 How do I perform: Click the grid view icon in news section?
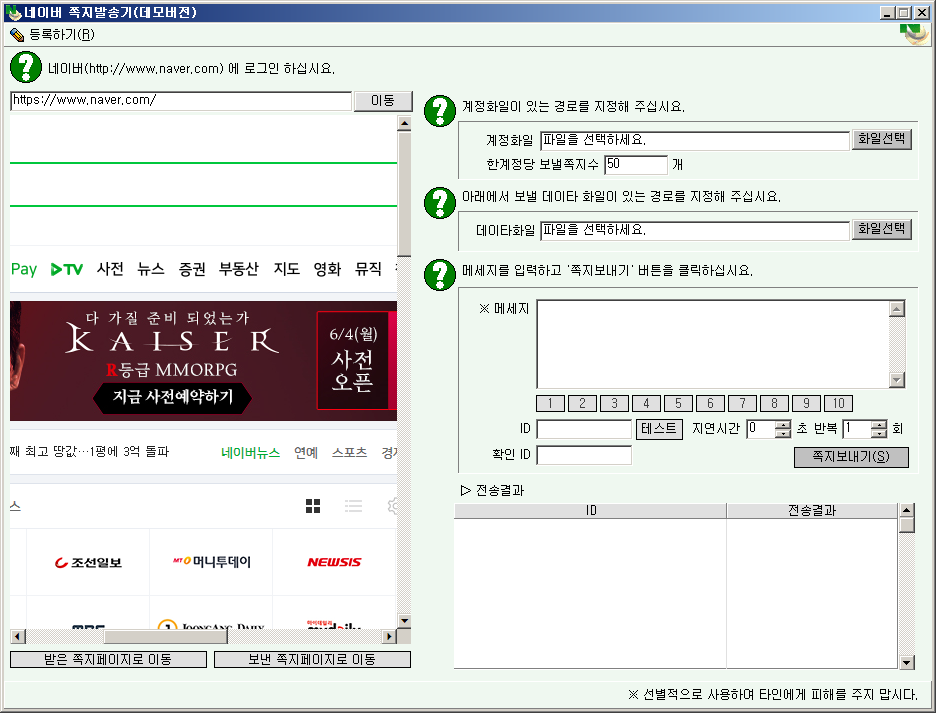coord(313,506)
